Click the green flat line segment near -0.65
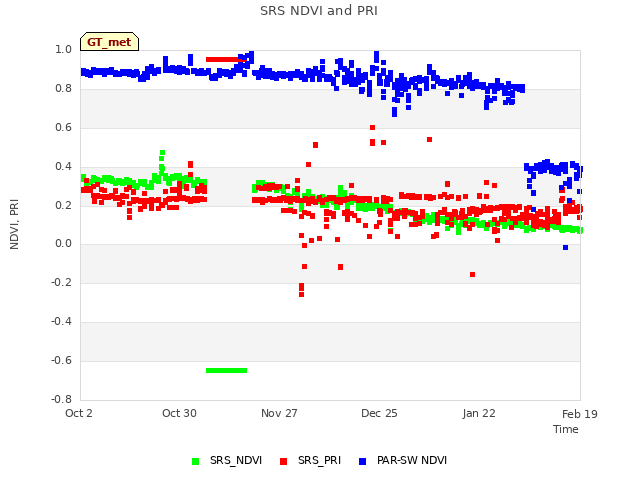Screen dimensions: 640x480 227,371
